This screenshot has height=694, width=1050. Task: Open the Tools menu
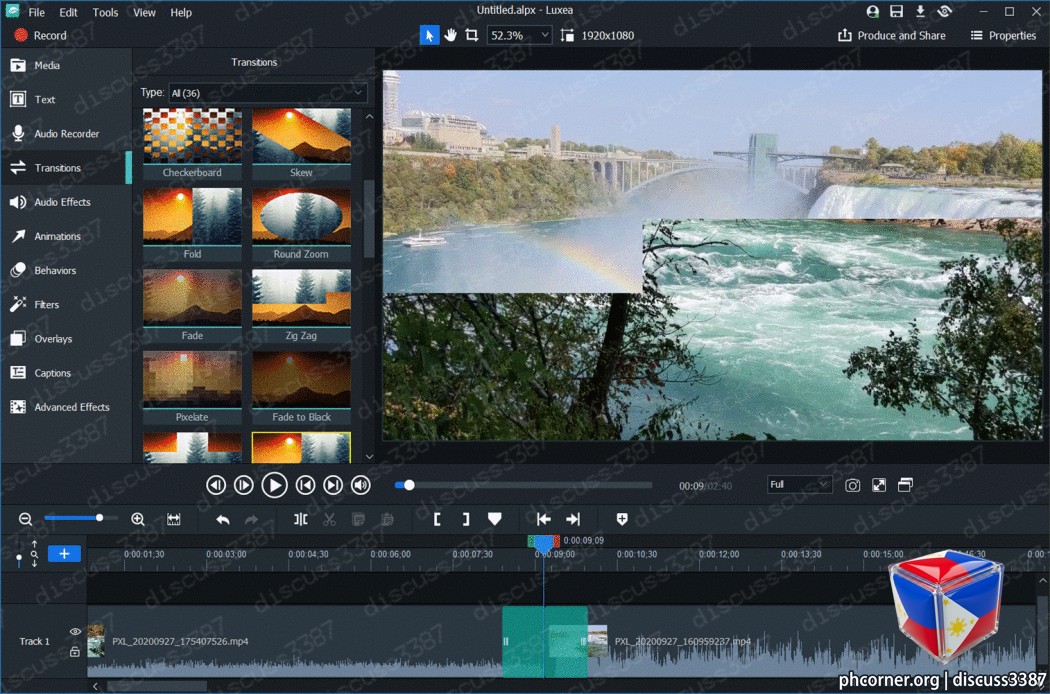[x=105, y=12]
